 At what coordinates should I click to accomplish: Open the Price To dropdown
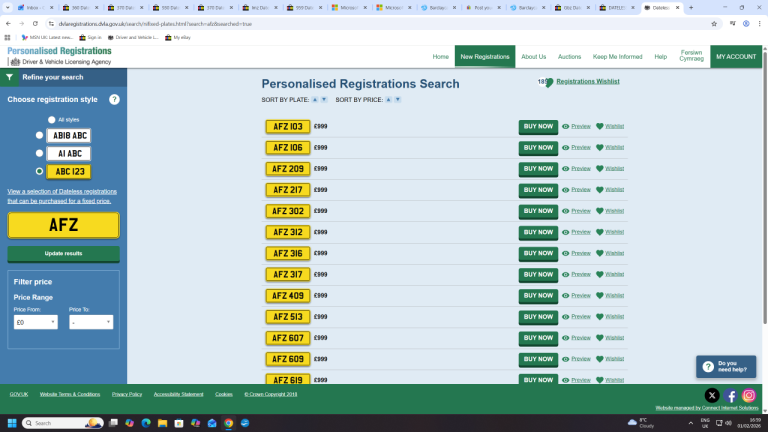(x=91, y=322)
